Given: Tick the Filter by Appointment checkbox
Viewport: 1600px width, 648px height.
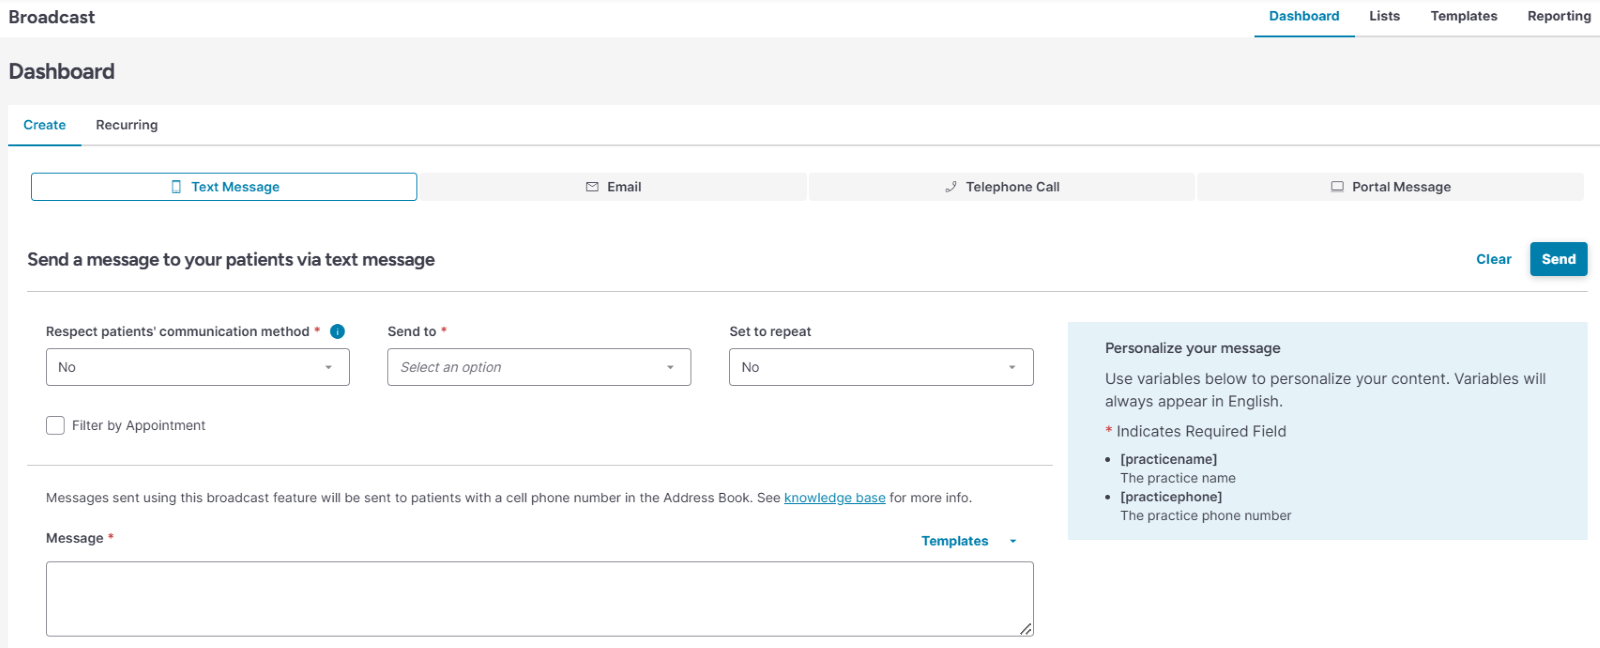Looking at the screenshot, I should click(x=56, y=426).
